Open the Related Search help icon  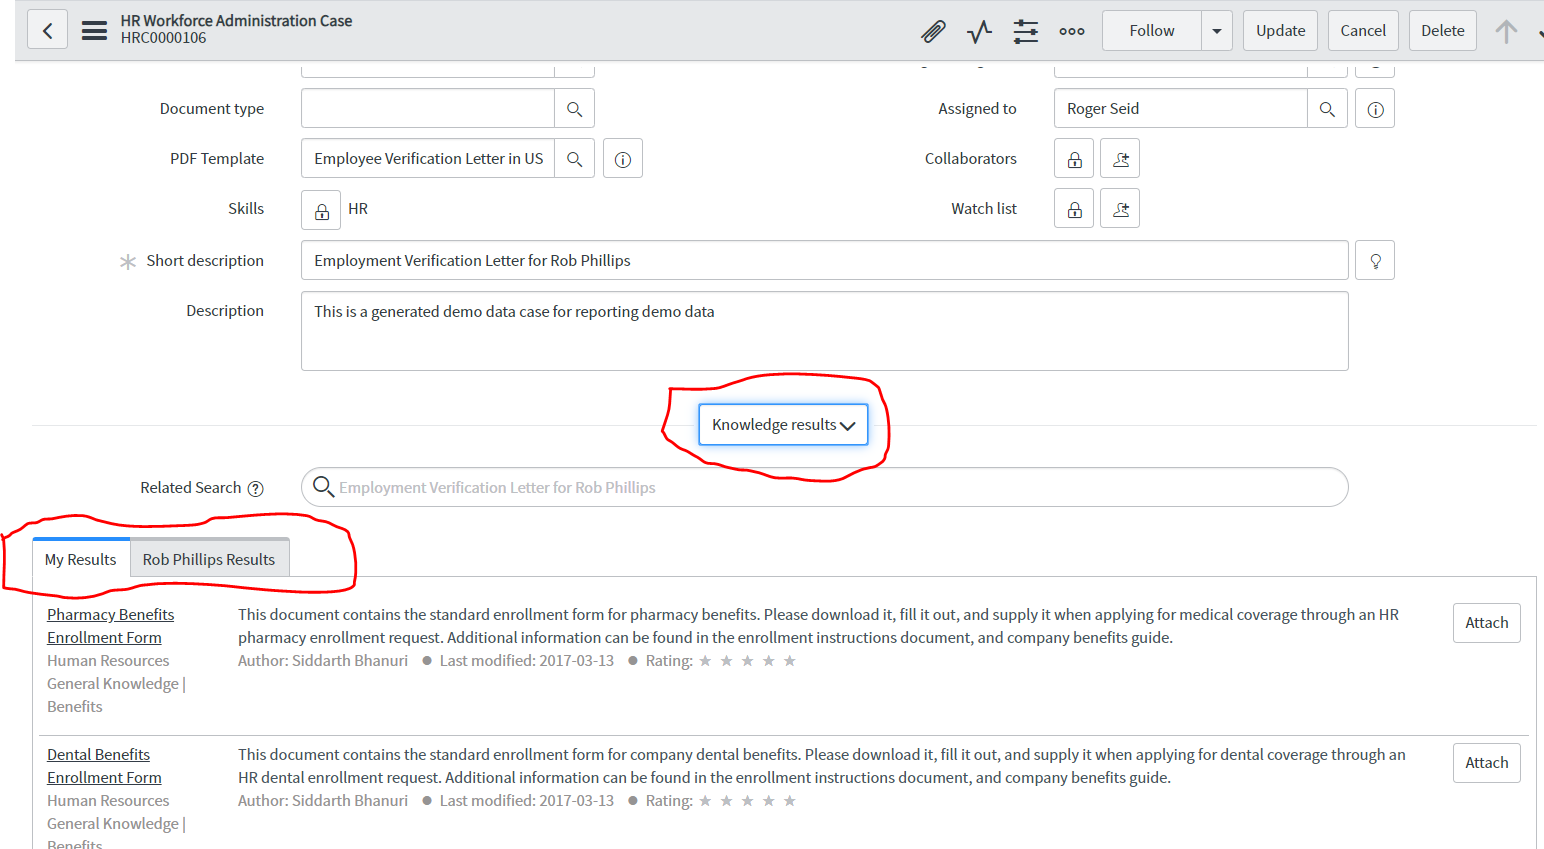point(256,488)
